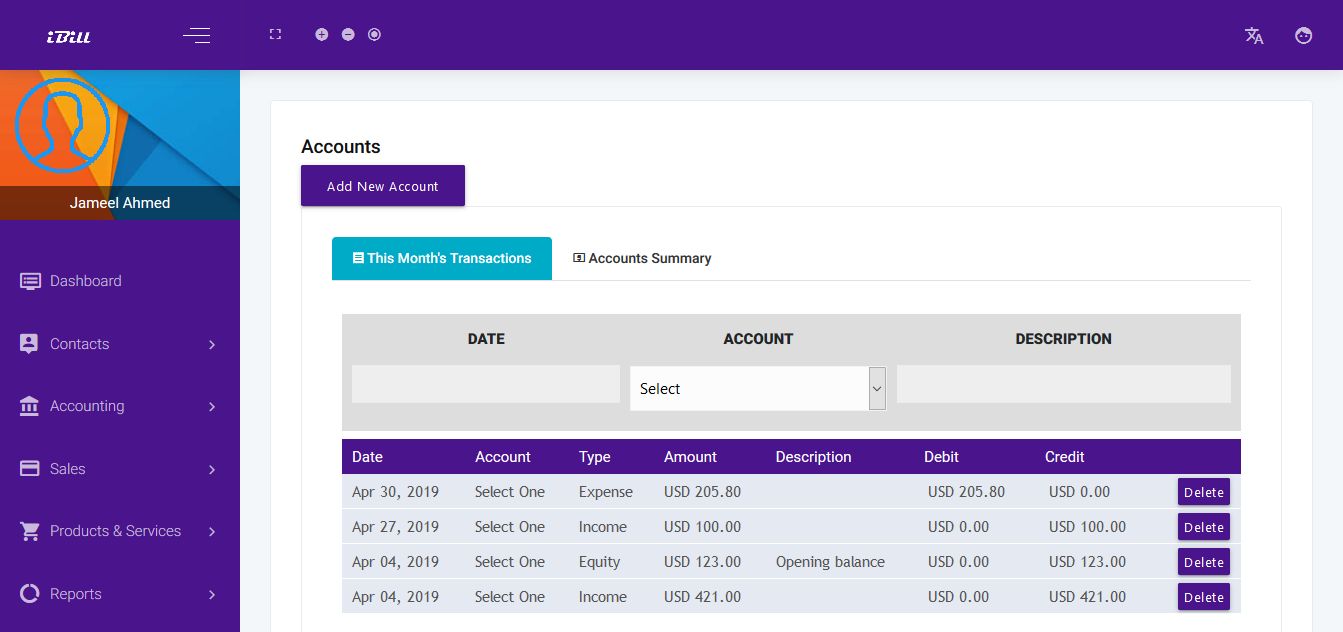
Task: Click the plus icon in the top toolbar
Action: 322,34
